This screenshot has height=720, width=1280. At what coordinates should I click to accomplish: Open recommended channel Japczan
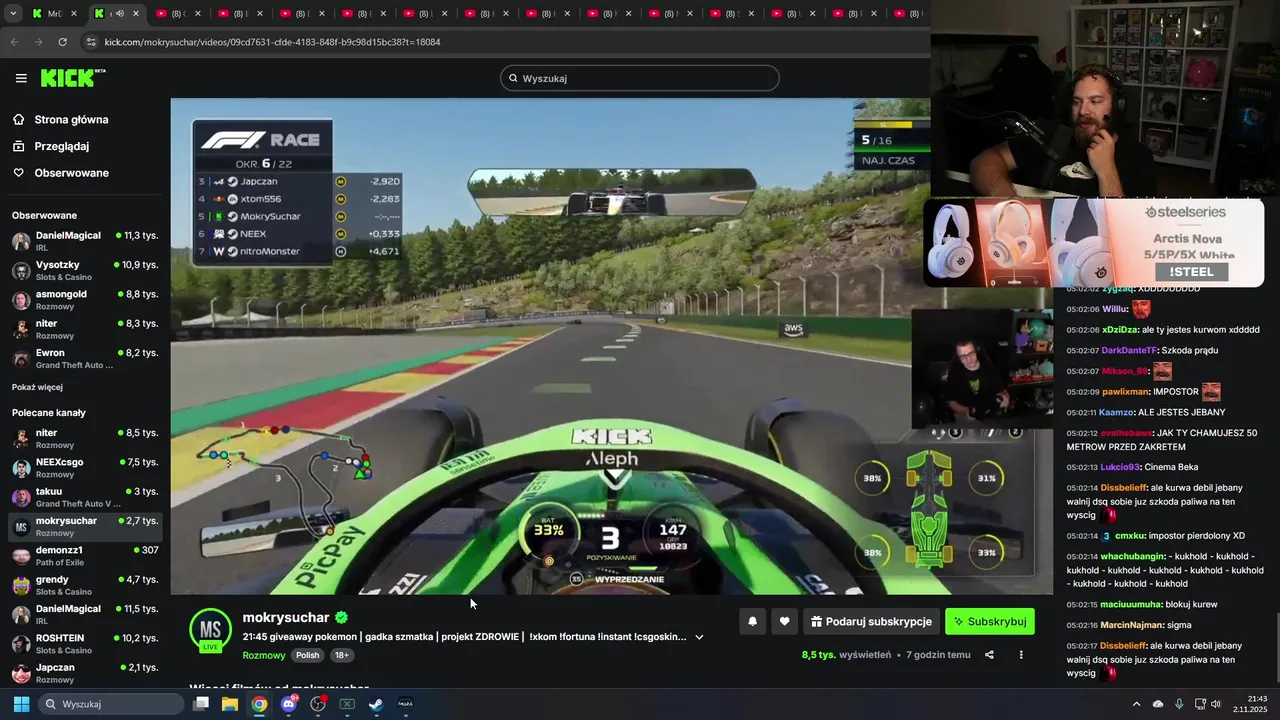85,672
